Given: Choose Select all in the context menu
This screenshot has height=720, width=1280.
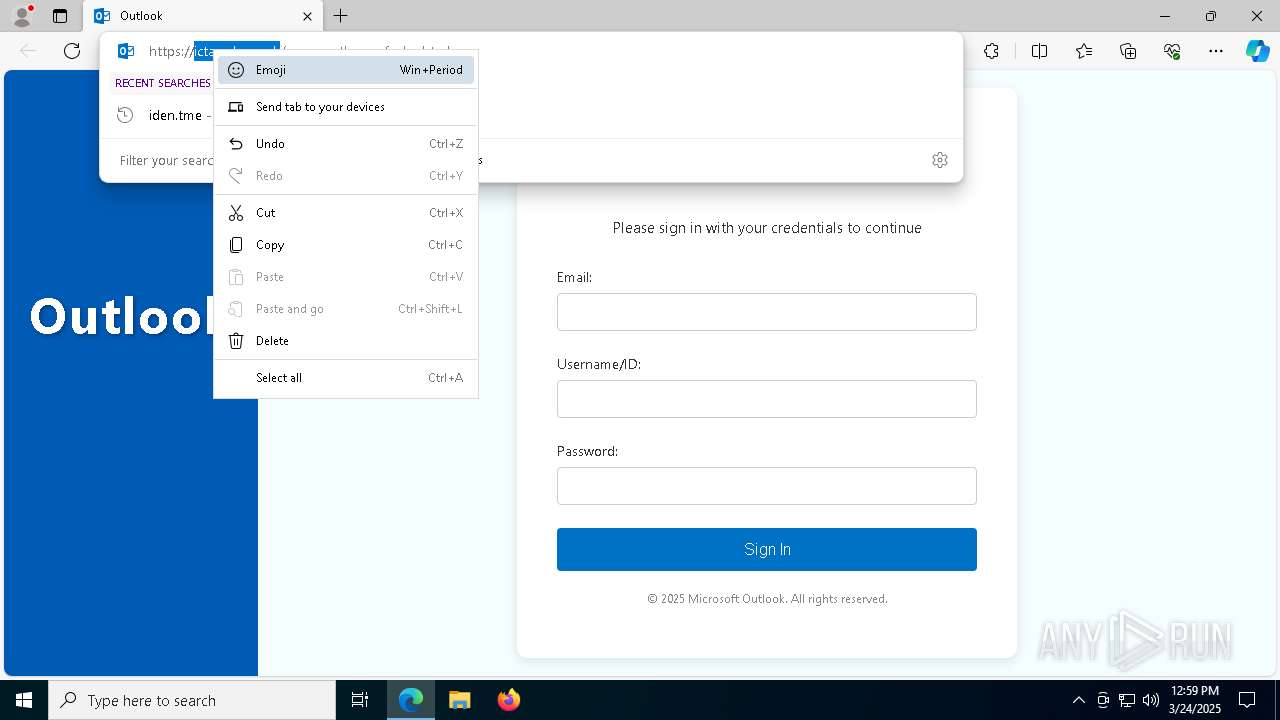Looking at the screenshot, I should point(346,378).
